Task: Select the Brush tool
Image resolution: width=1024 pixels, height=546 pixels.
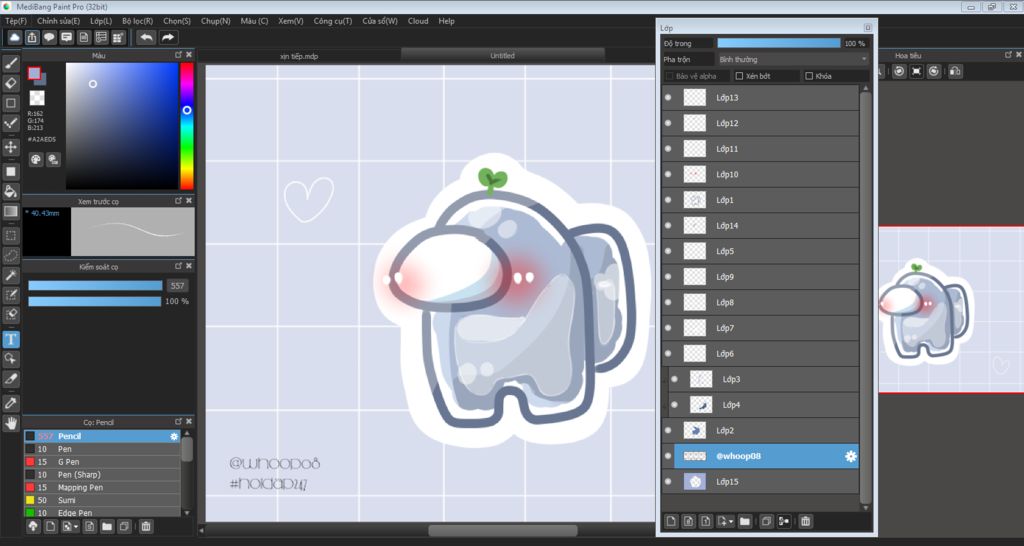Action: [10, 63]
